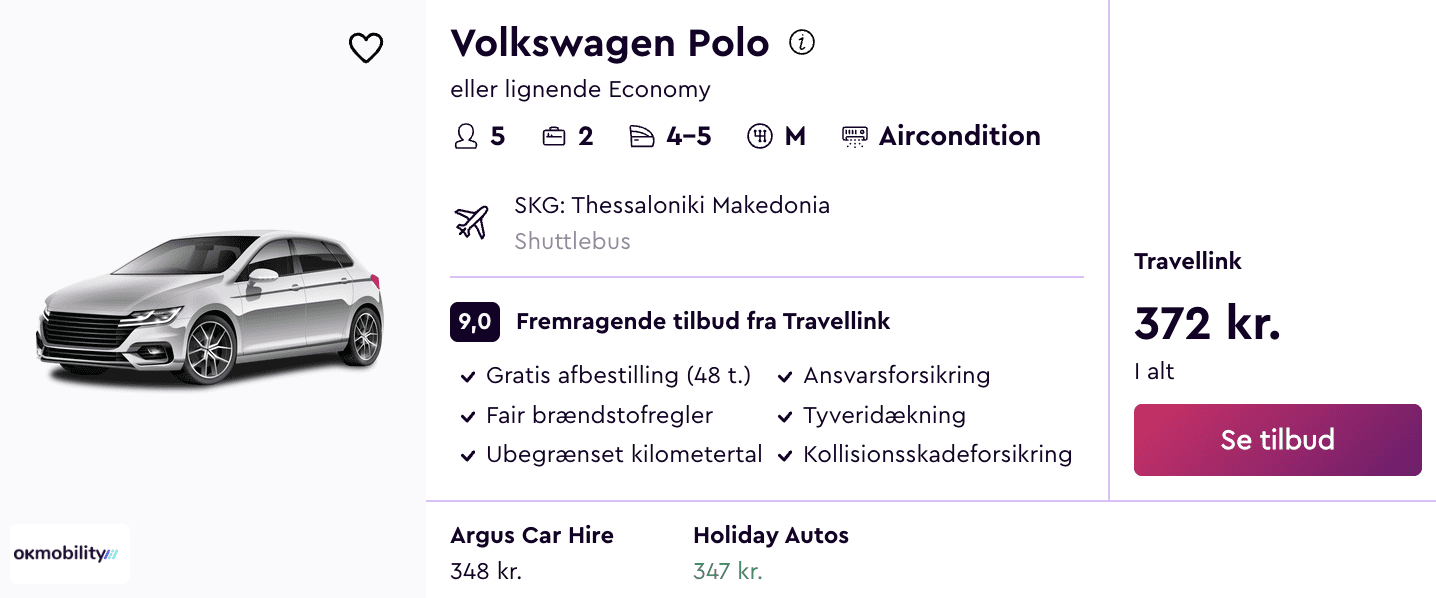Save Volkswagen Polo with the heart icon
Image resolution: width=1436 pixels, height=598 pixels.
click(366, 48)
